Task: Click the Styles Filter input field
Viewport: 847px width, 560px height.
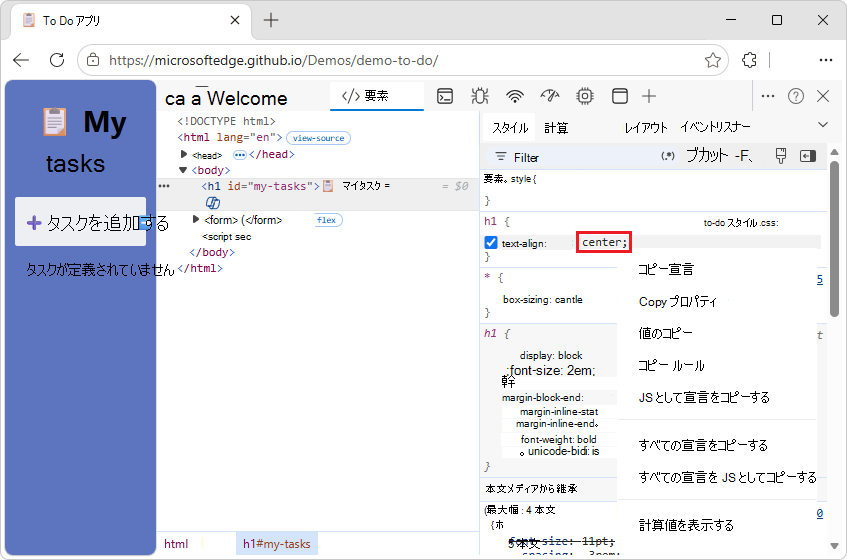Action: 580,157
